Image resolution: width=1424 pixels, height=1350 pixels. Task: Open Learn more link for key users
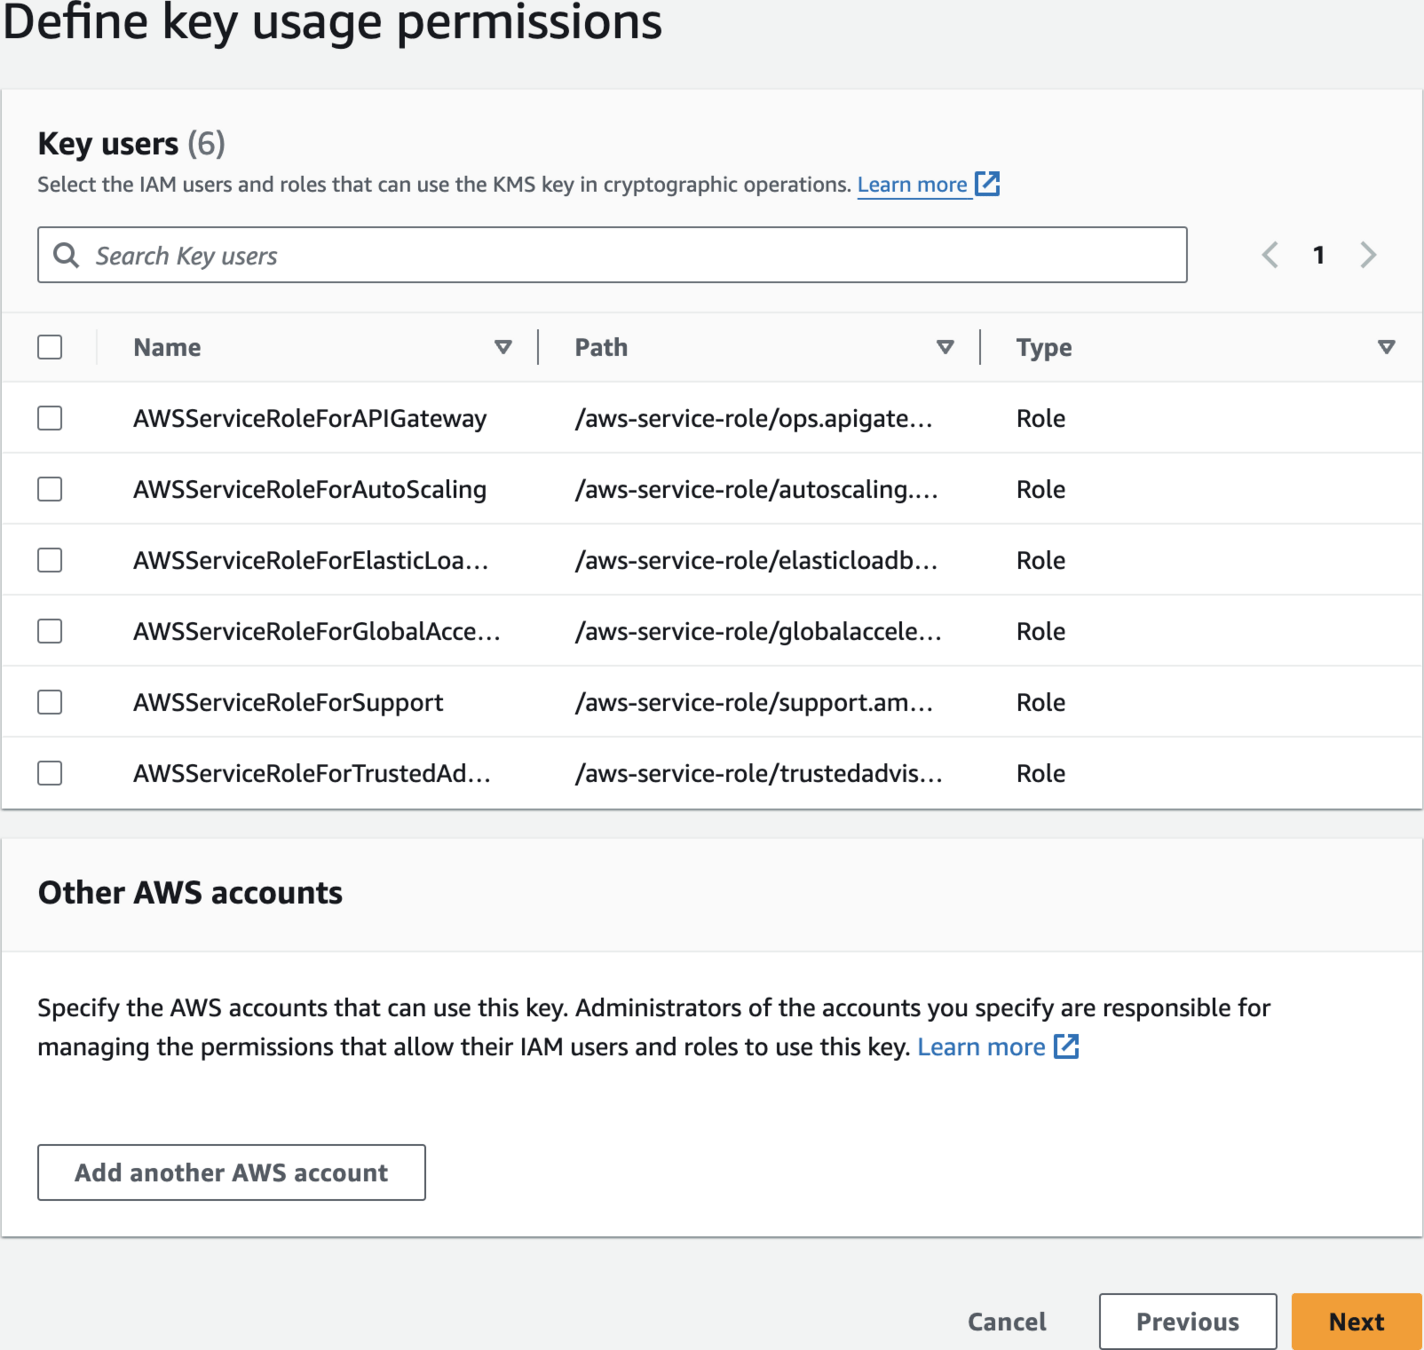pyautogui.click(x=911, y=185)
